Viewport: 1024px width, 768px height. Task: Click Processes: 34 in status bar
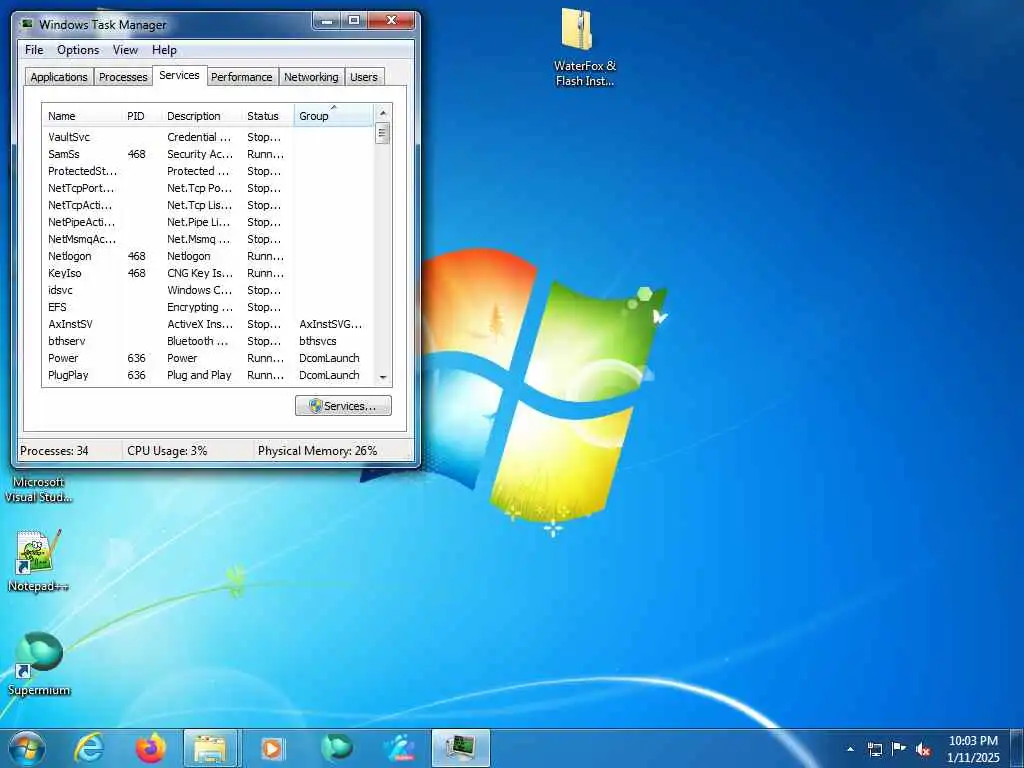(54, 451)
